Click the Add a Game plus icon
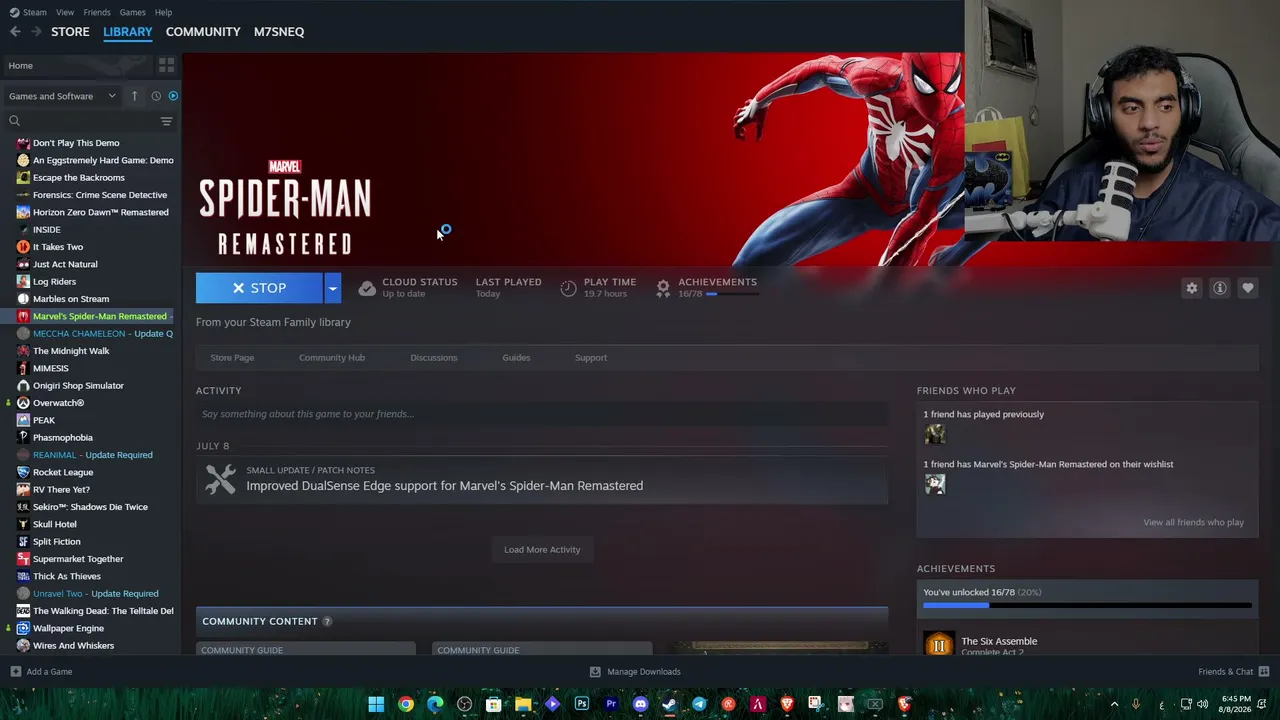The image size is (1280, 720). coord(15,672)
